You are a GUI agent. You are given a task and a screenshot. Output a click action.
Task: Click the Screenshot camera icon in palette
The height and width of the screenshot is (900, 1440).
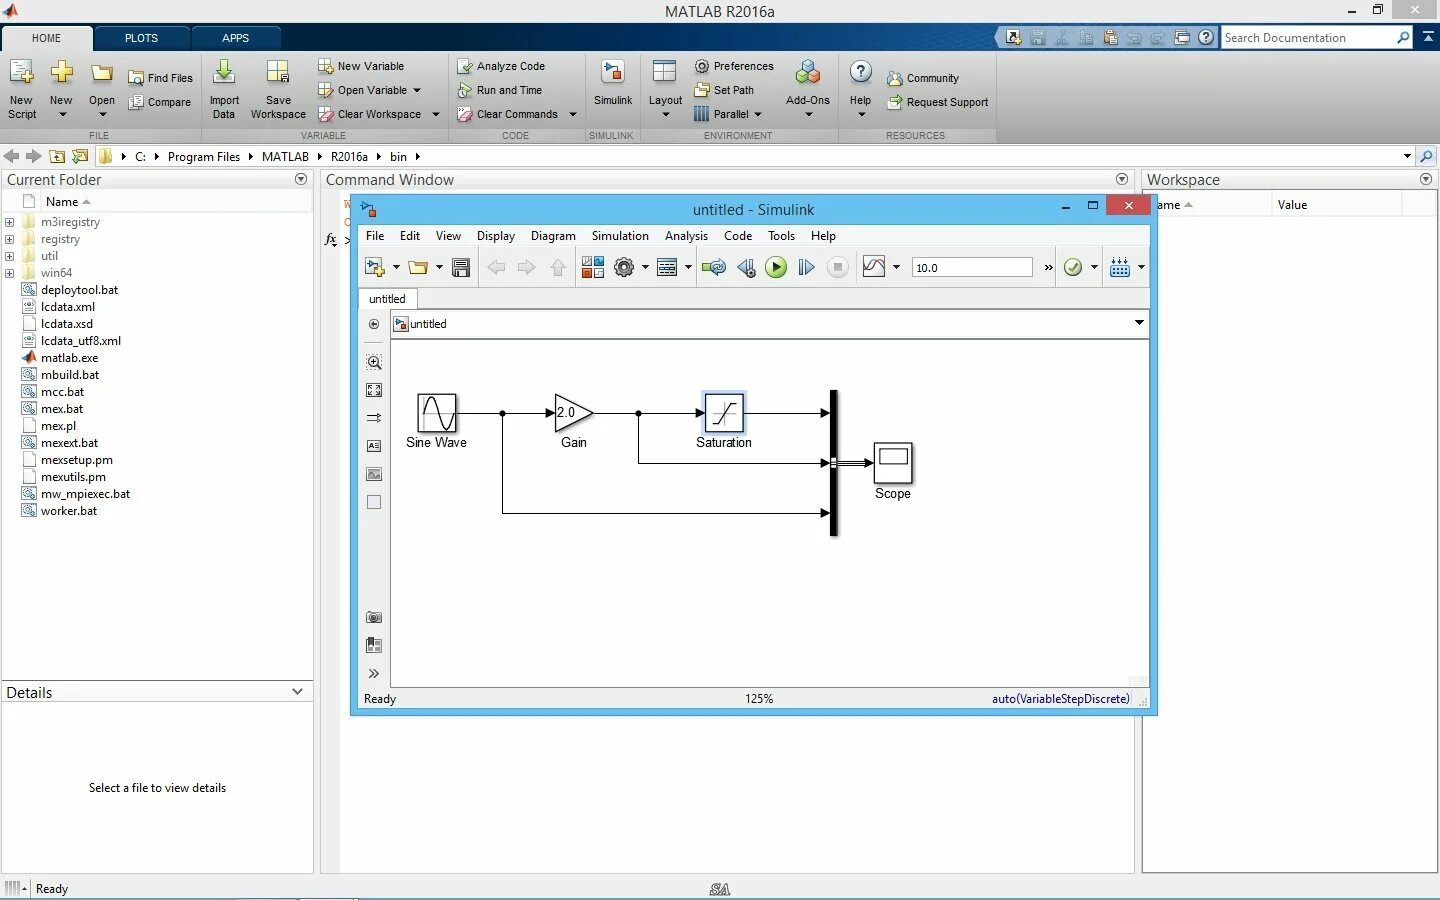click(374, 617)
